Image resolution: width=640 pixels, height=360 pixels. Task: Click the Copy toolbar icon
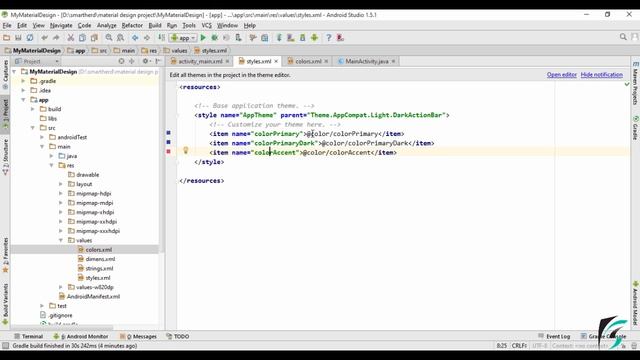(82, 38)
